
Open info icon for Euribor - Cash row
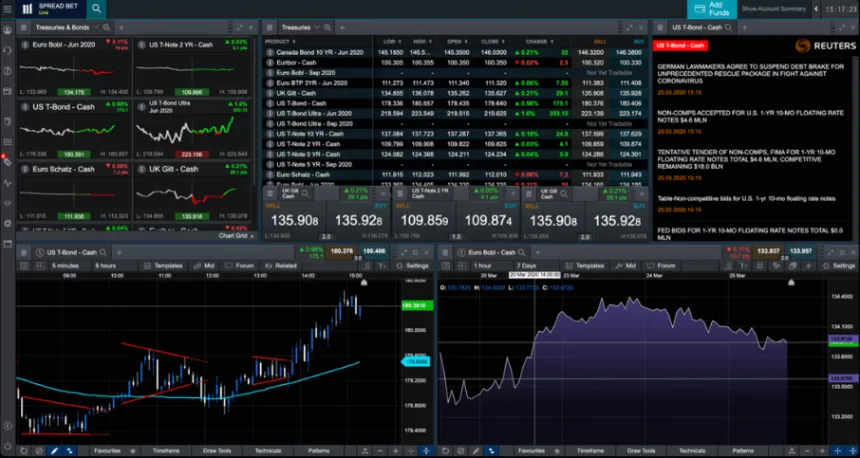[x=270, y=63]
